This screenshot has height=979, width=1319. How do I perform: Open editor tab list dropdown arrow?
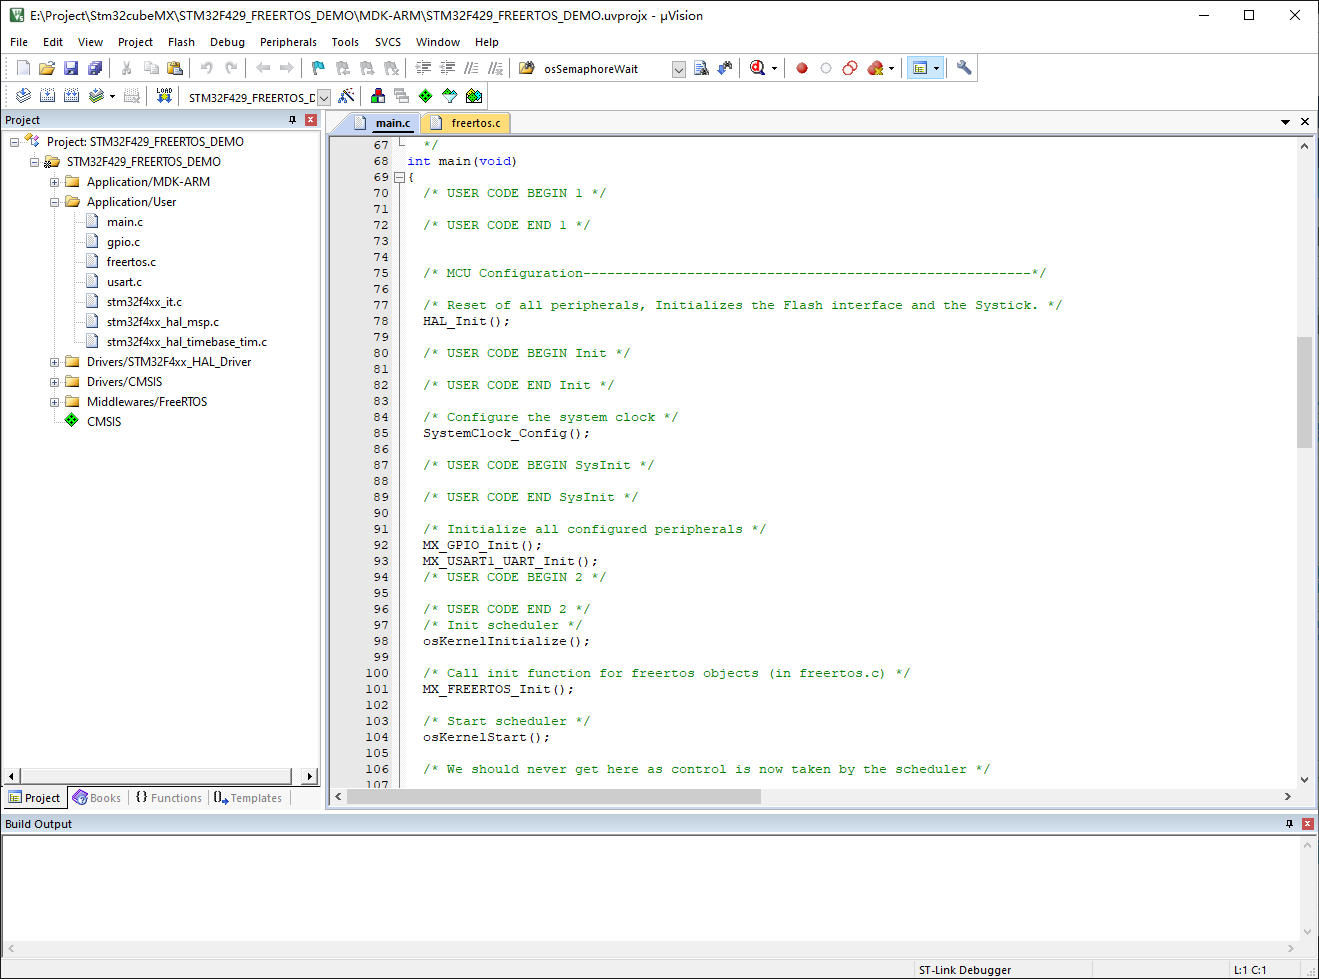point(1285,122)
